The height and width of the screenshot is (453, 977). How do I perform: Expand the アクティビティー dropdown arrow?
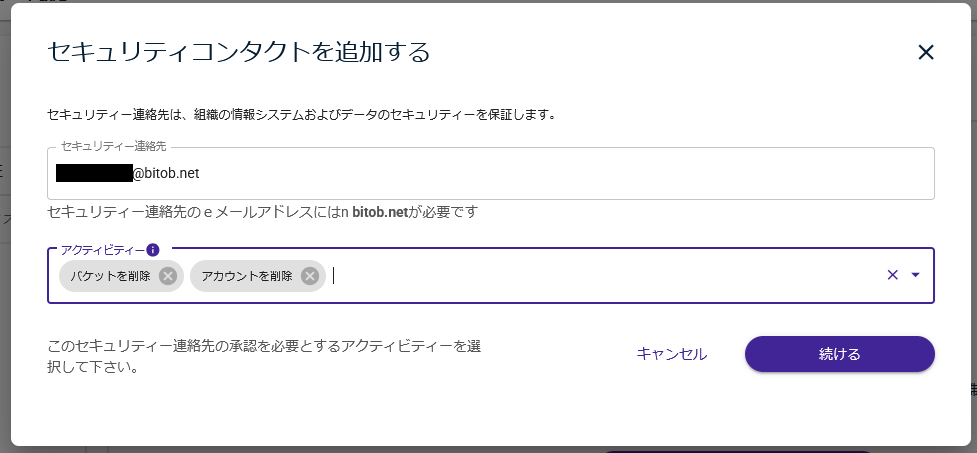pos(915,275)
